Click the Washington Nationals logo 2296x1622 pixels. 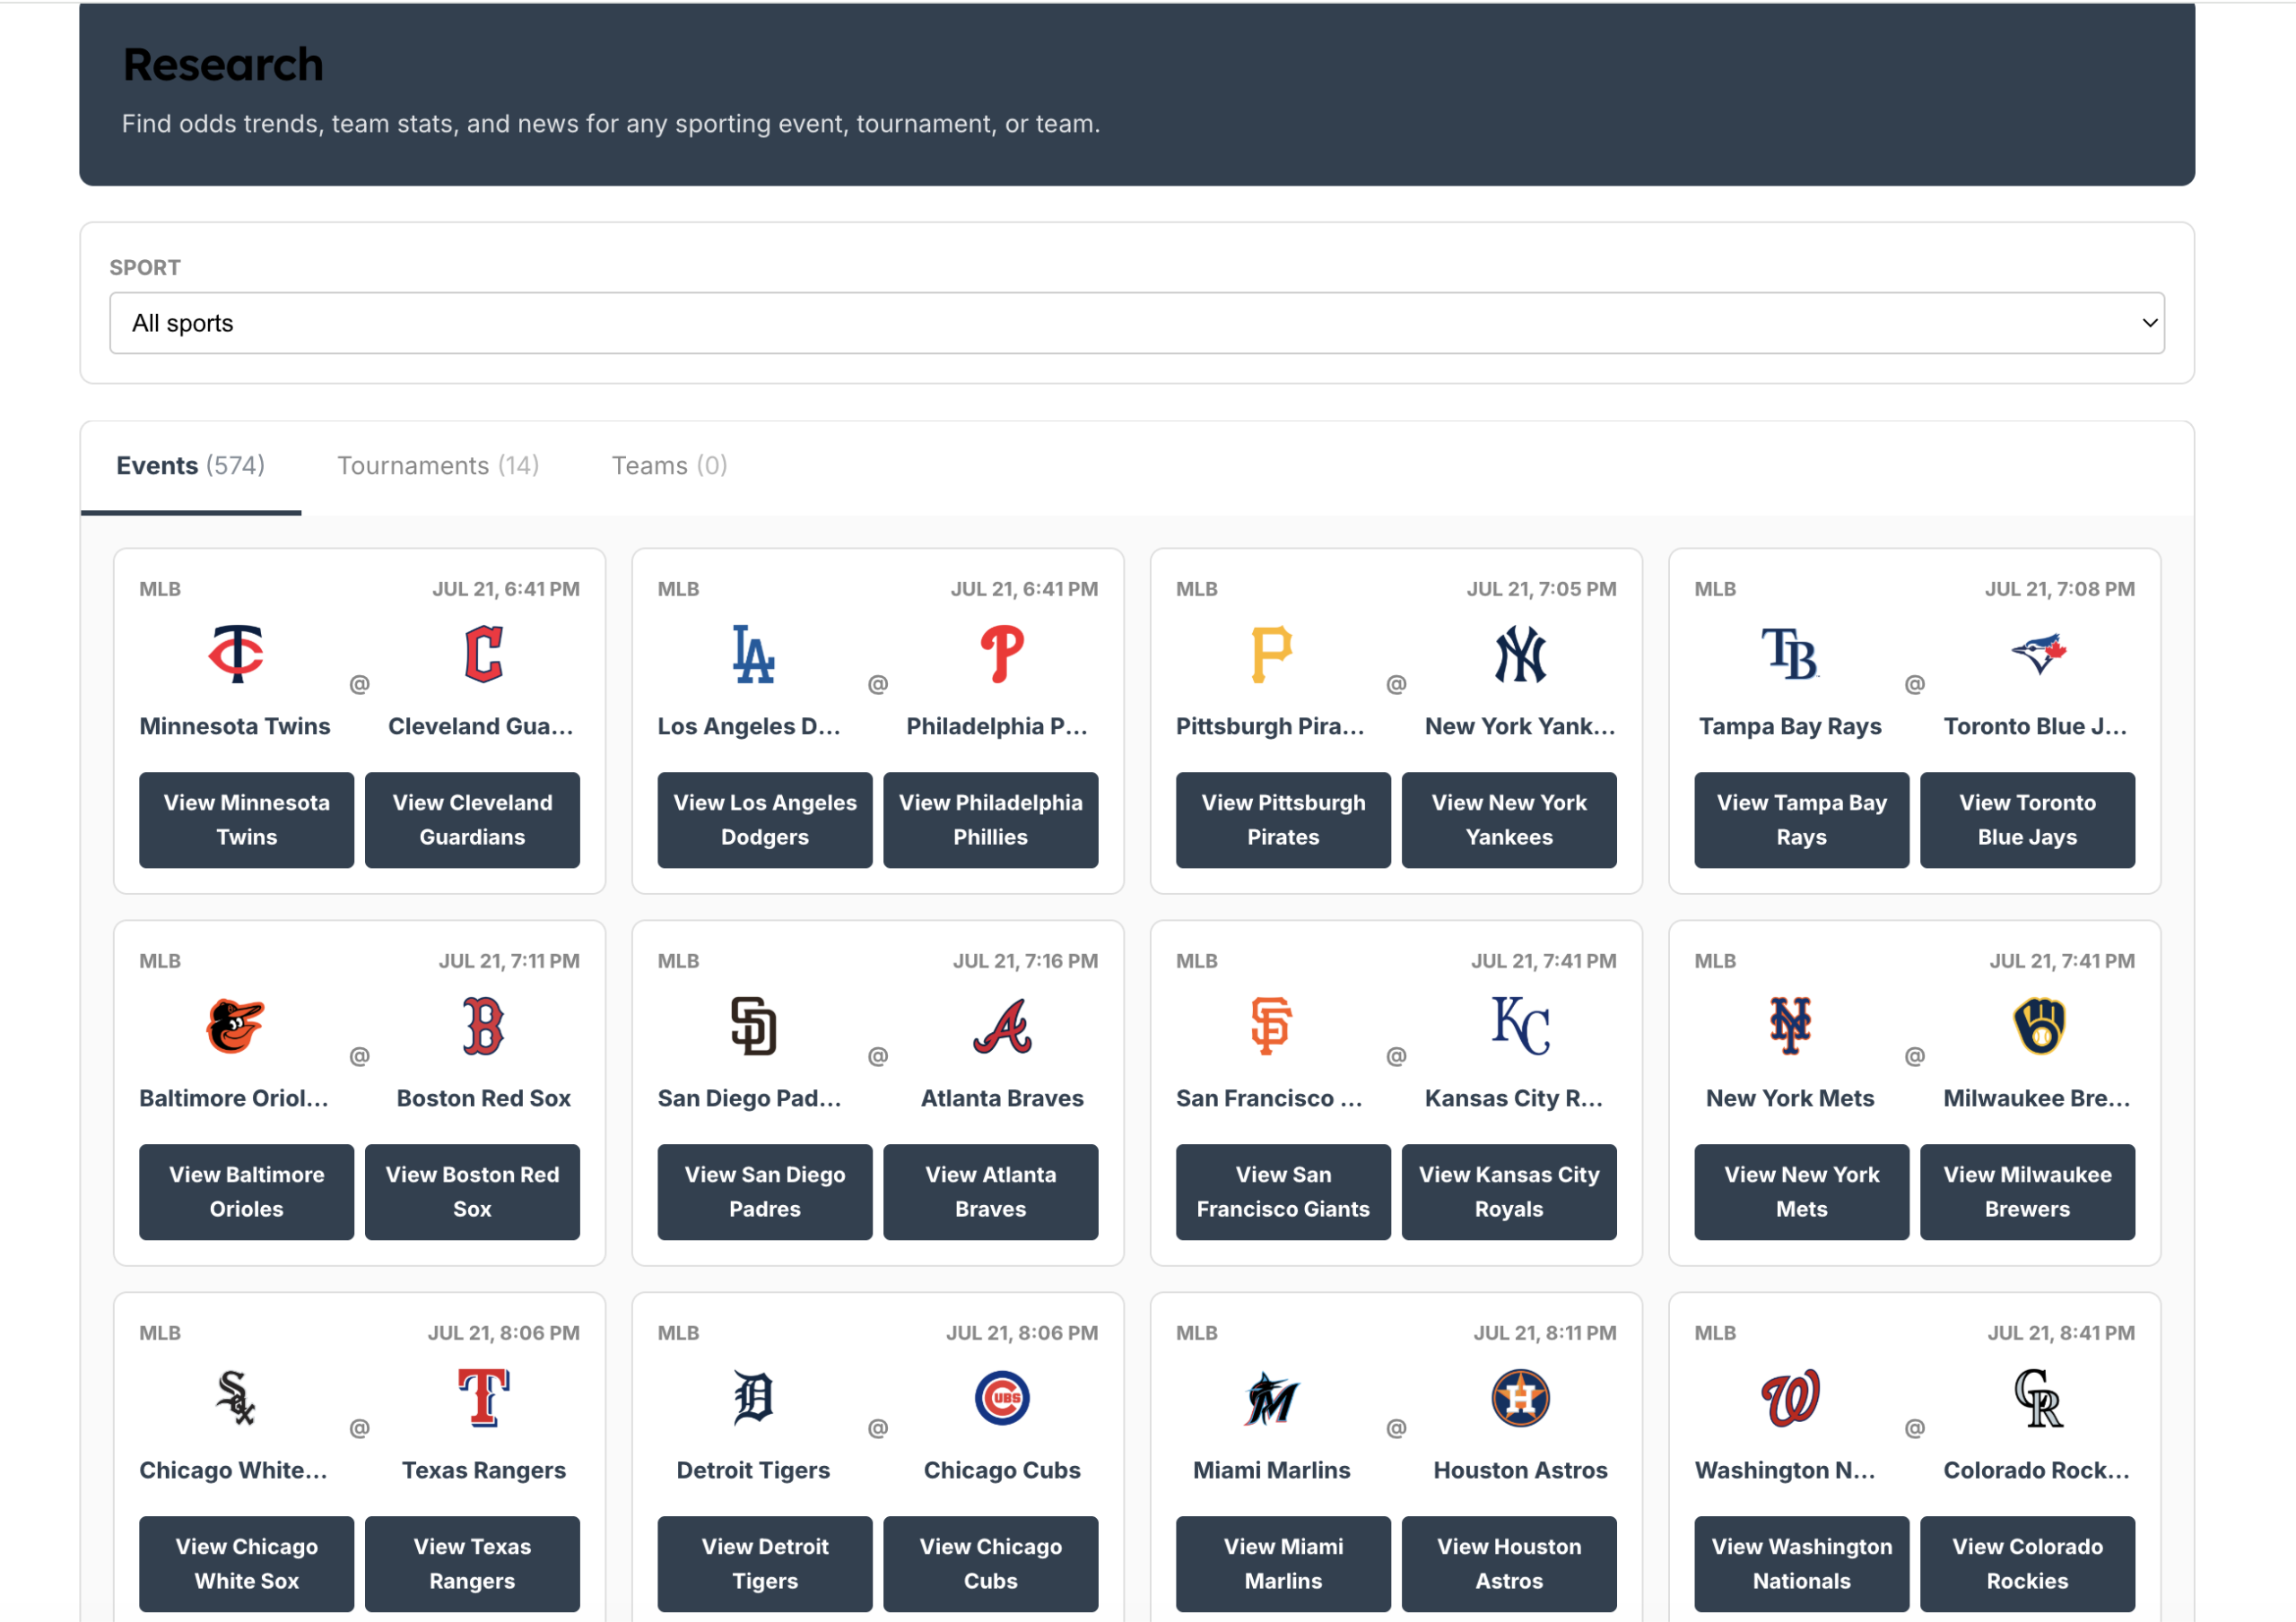1790,1398
